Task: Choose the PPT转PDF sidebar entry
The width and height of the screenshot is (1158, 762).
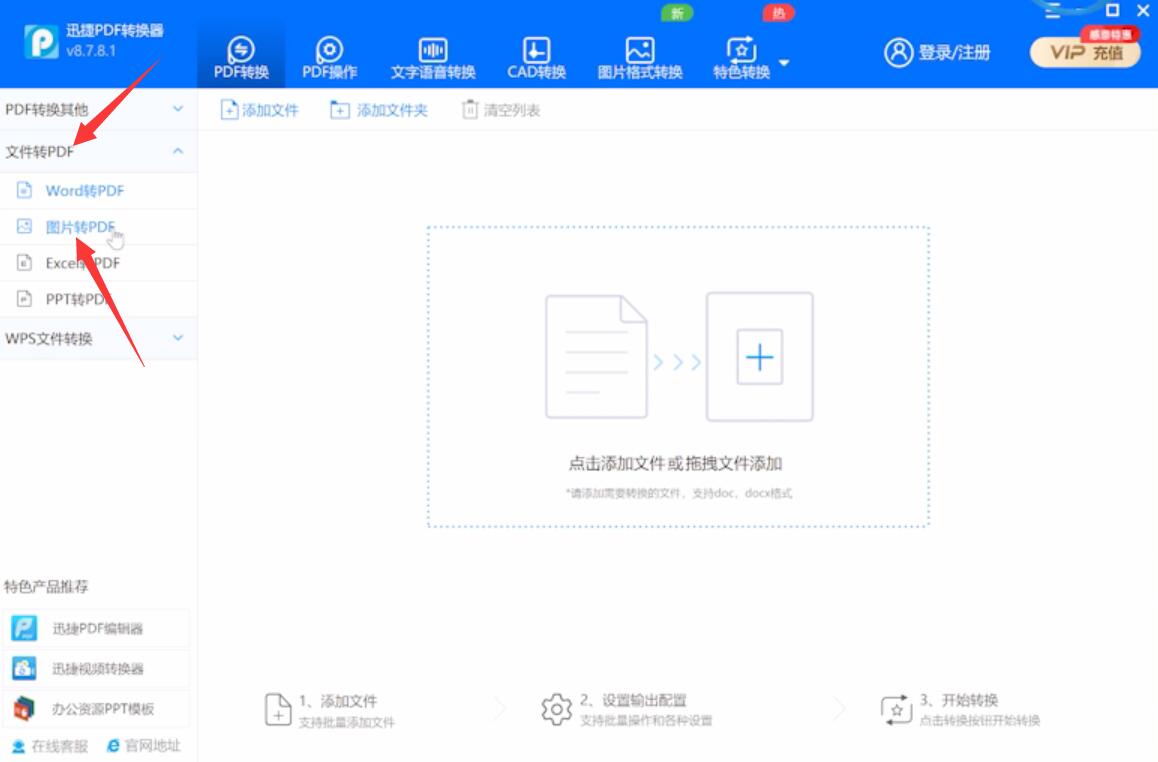Action: pos(98,299)
